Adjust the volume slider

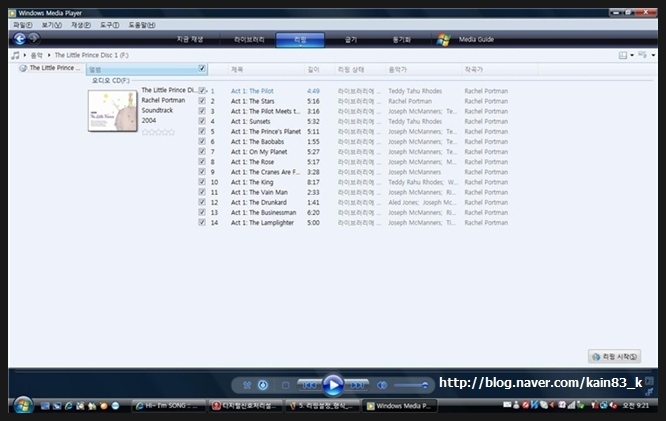tap(410, 385)
